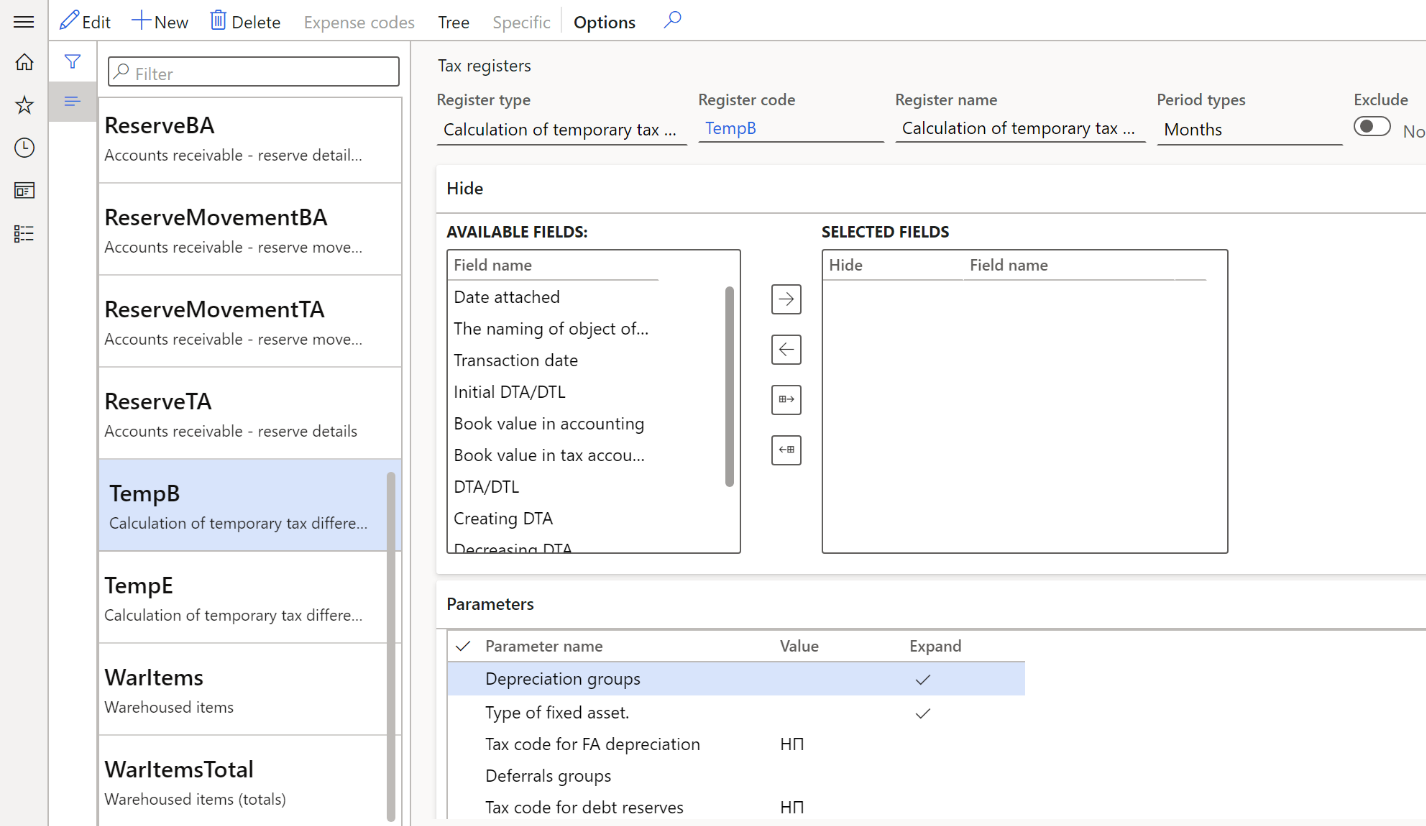Sort available fields by Field name header
The image size is (1426, 826).
[493, 265]
